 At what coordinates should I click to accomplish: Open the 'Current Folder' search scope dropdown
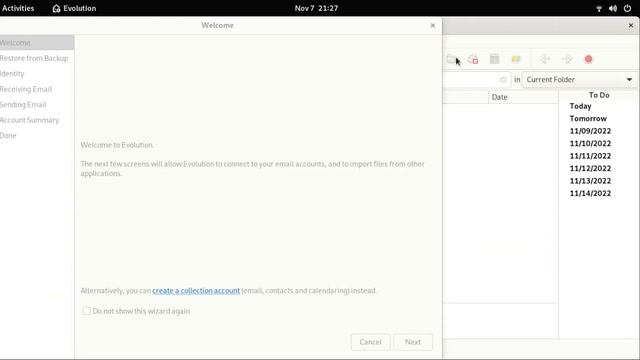(x=579, y=80)
